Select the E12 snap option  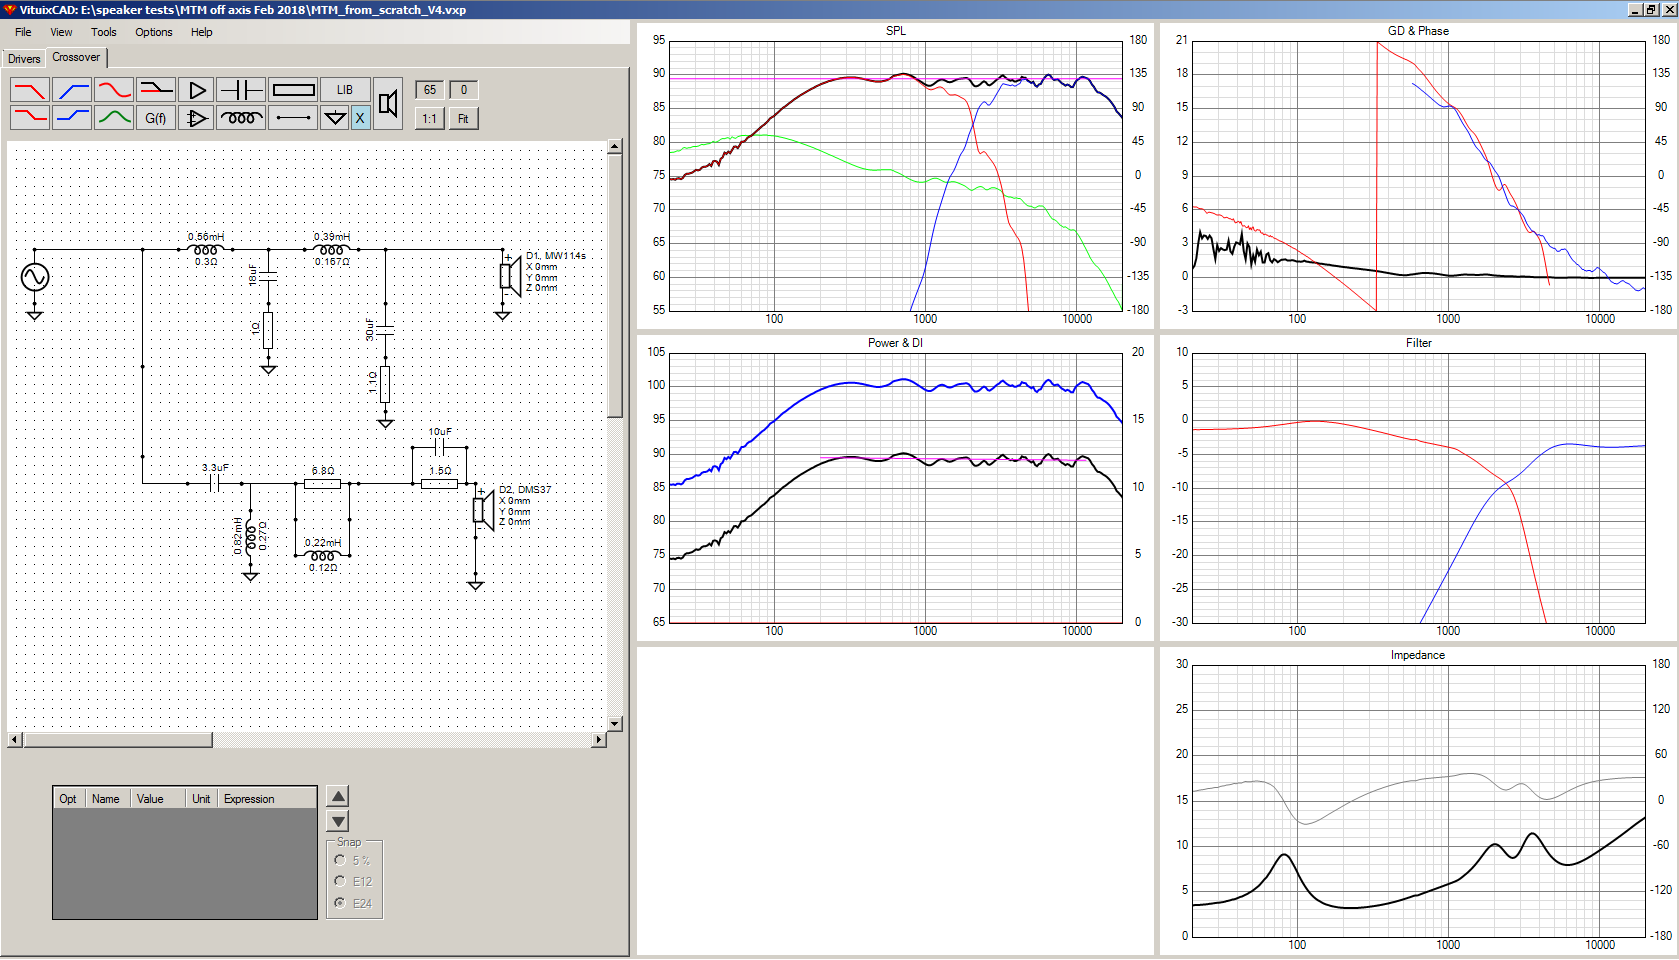[x=353, y=882]
